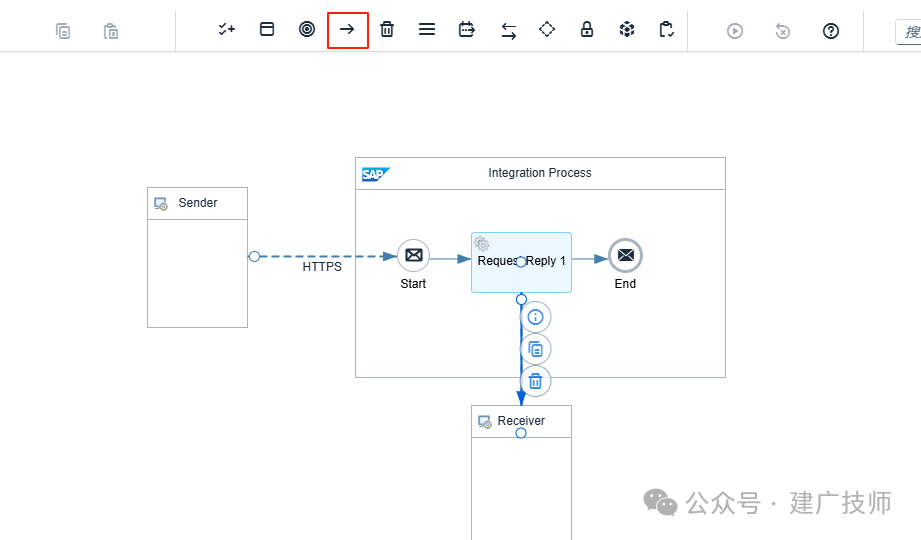921x540 pixels.
Task: Select the connector arrow tool
Action: [x=347, y=29]
